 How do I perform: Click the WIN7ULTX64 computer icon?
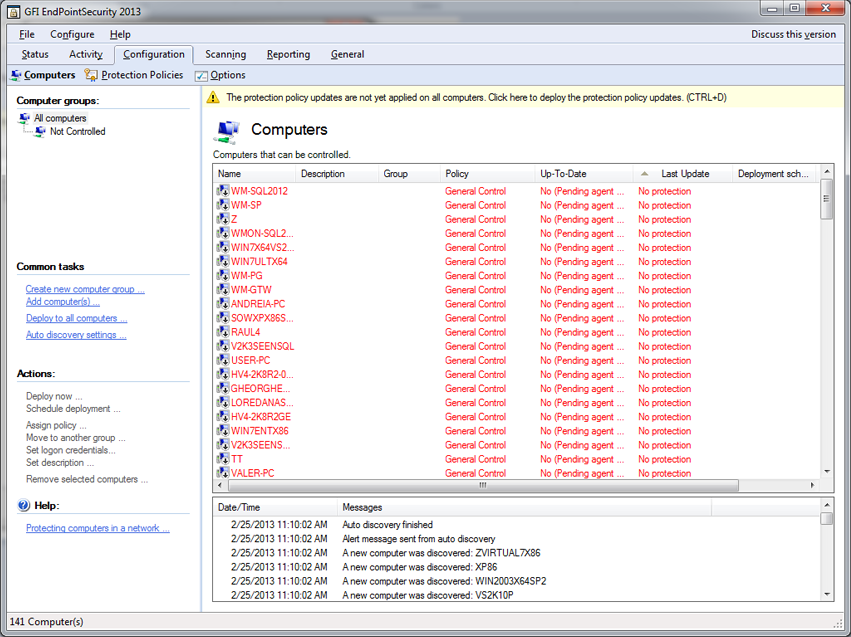tap(223, 262)
